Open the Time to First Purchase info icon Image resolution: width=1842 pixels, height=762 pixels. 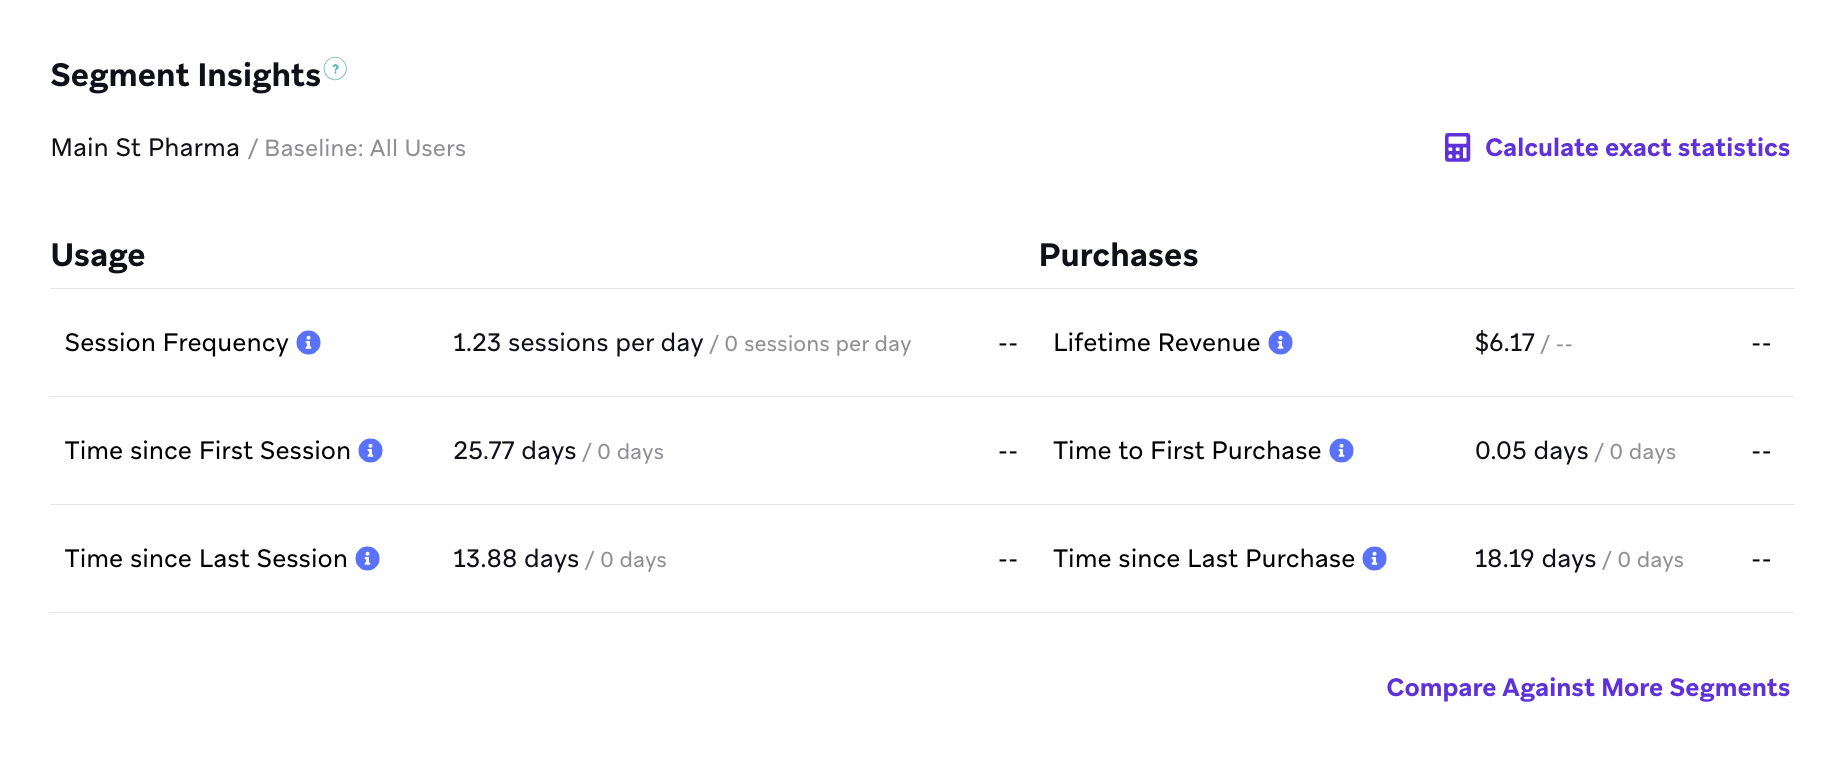coord(1342,451)
